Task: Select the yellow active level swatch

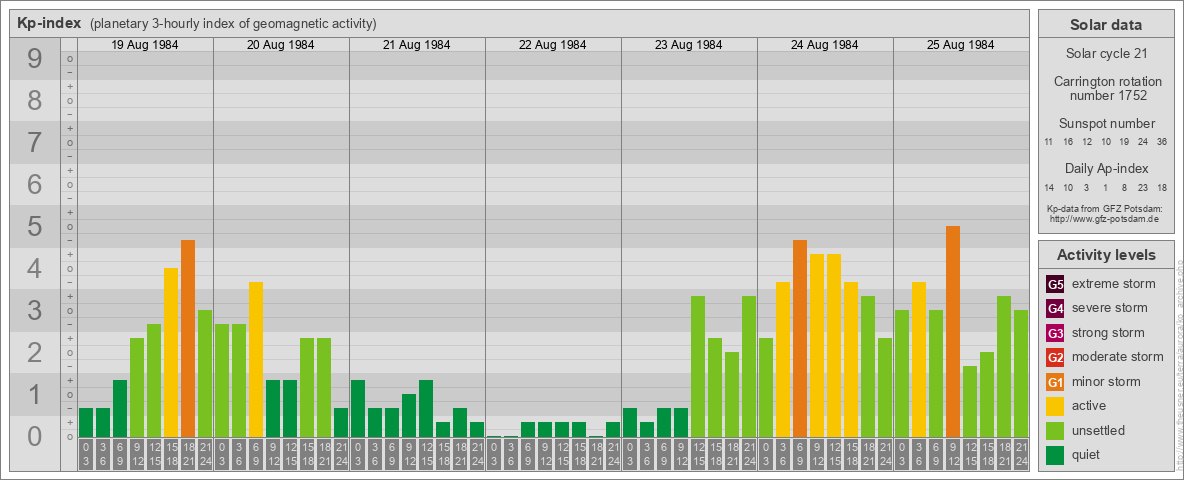Action: (1055, 406)
